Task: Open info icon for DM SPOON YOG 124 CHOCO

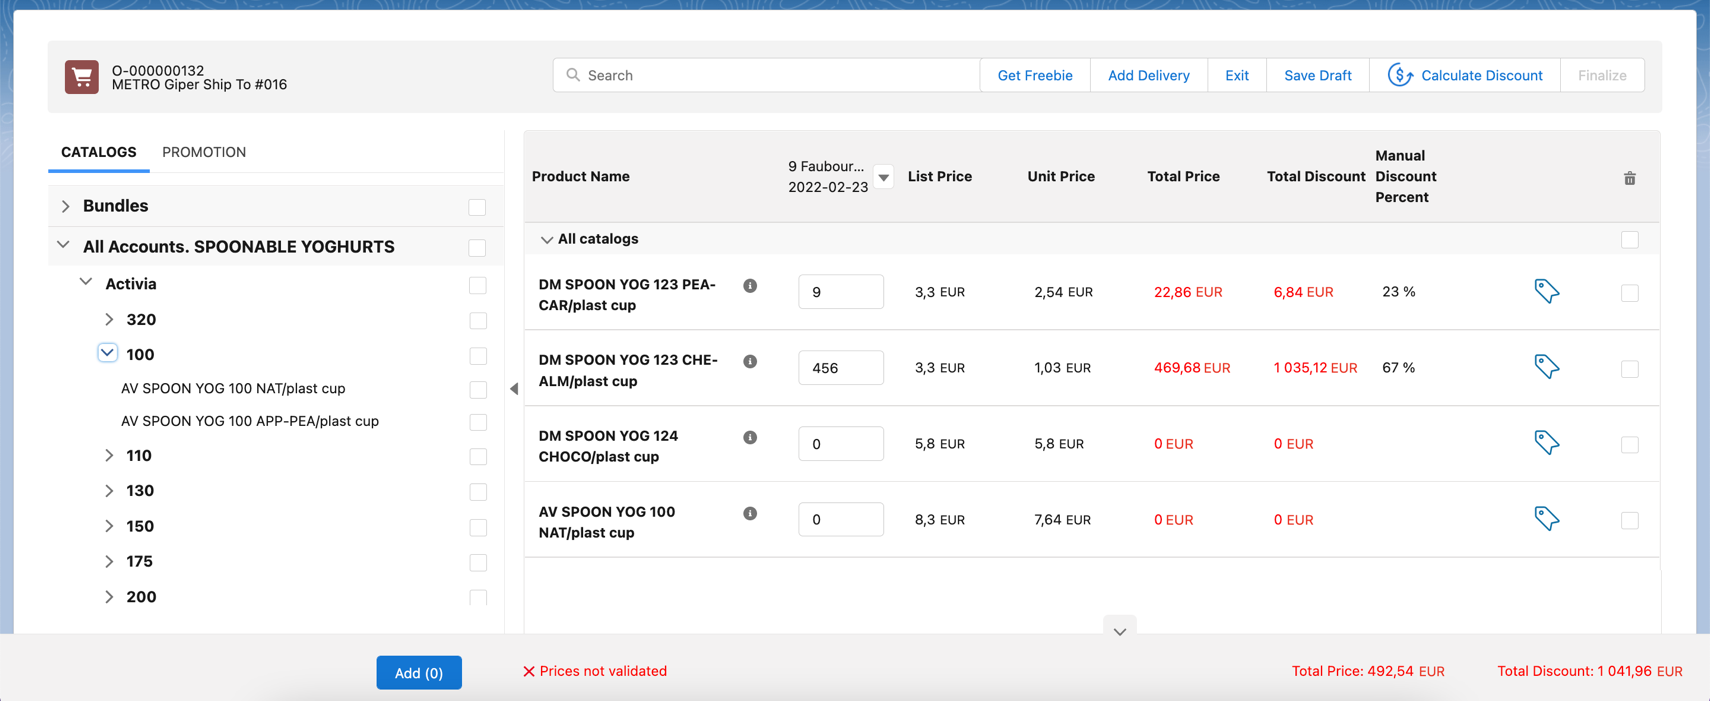Action: [x=750, y=438]
